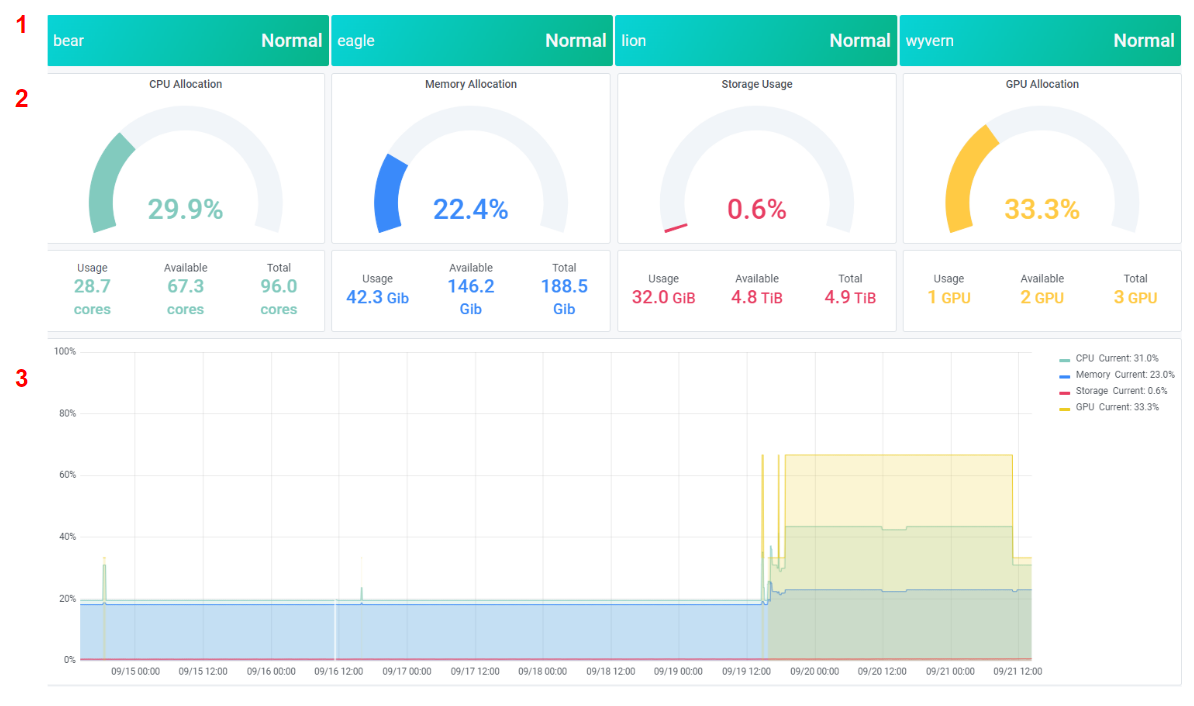Click the bear node status panel
This screenshot has width=1194, height=706.
[x=187, y=41]
